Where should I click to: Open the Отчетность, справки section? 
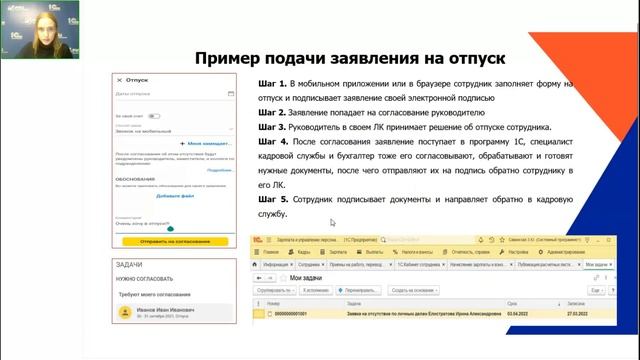[x=466, y=252]
